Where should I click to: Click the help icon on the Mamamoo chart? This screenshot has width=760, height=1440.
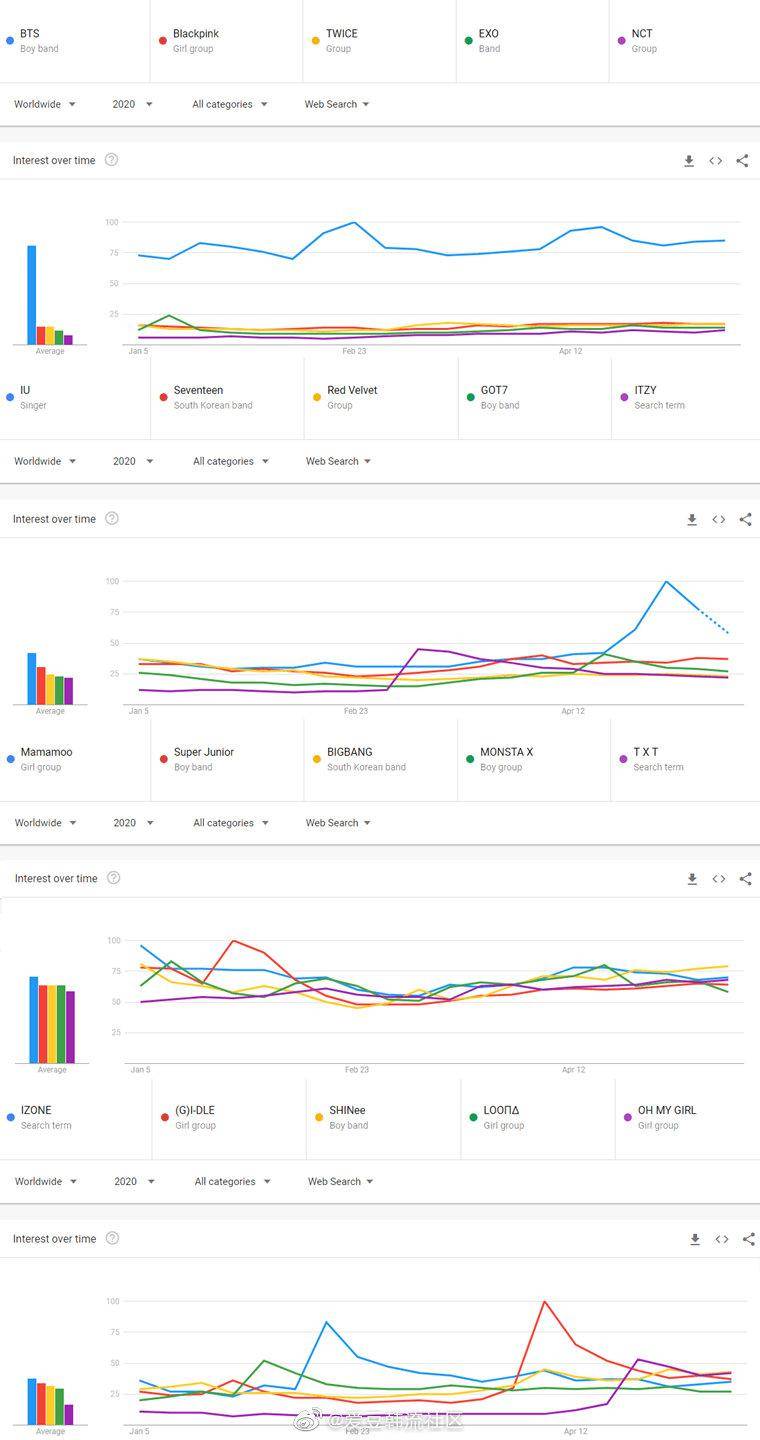click(113, 878)
